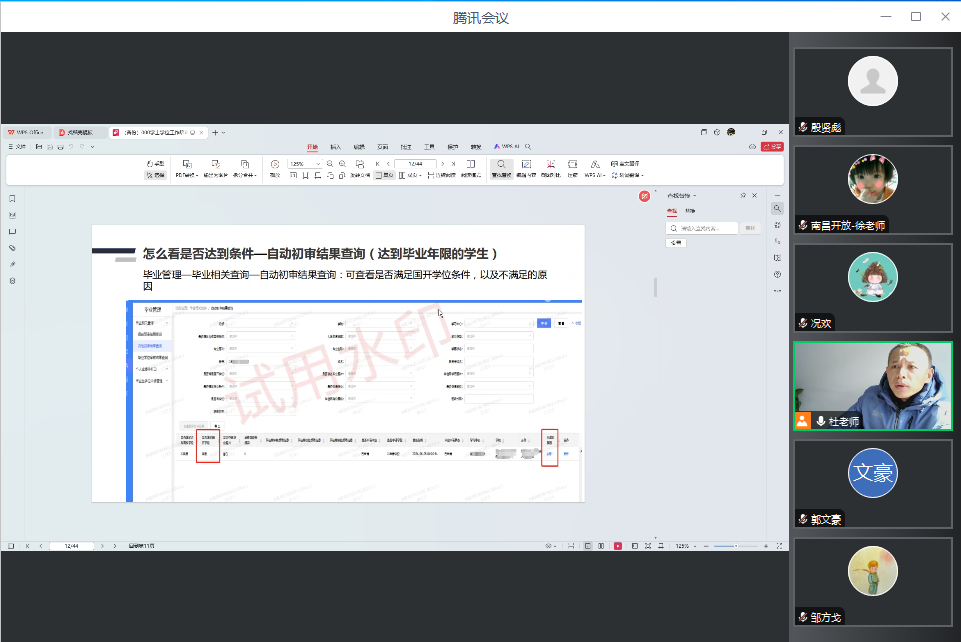Click the bookmark icon in left sidebar

click(12, 198)
